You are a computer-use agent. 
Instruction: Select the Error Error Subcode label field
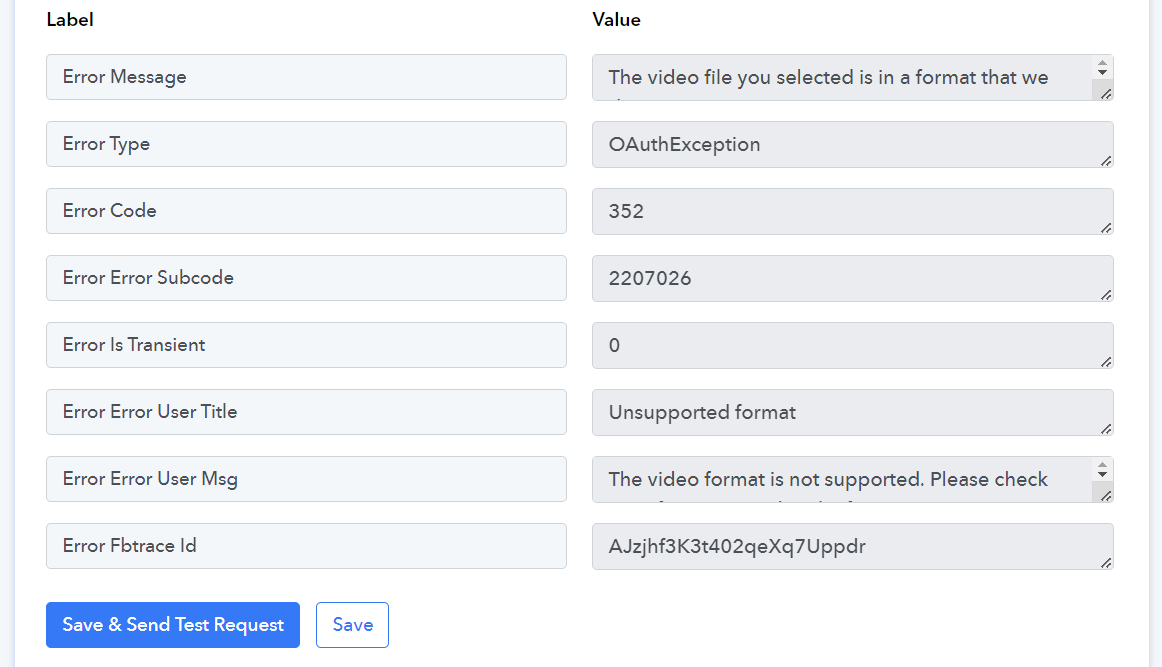pyautogui.click(x=306, y=278)
